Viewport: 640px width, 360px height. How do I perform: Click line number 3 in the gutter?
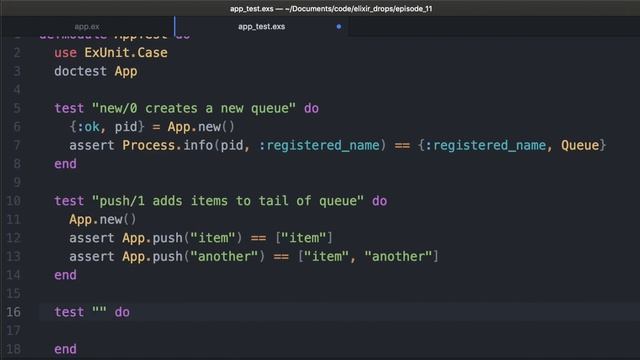coord(17,71)
